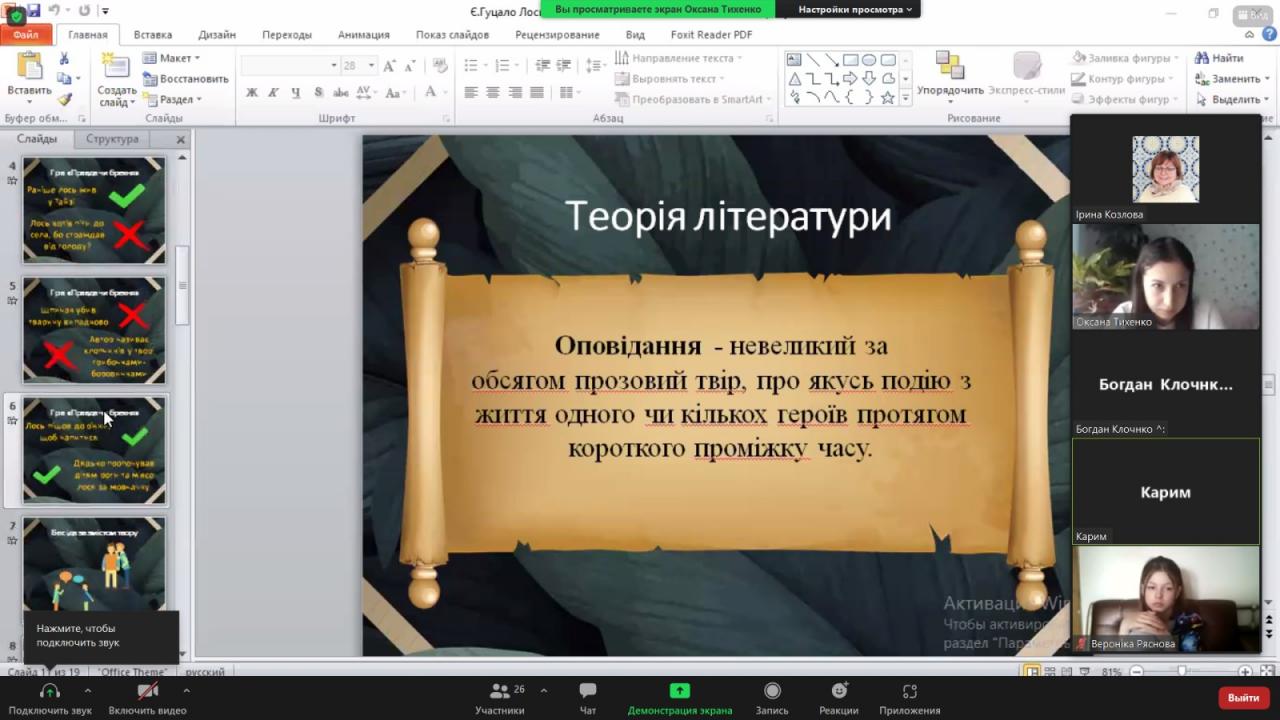
Task: Turn on video with Включить видео
Action: pyautogui.click(x=147, y=697)
